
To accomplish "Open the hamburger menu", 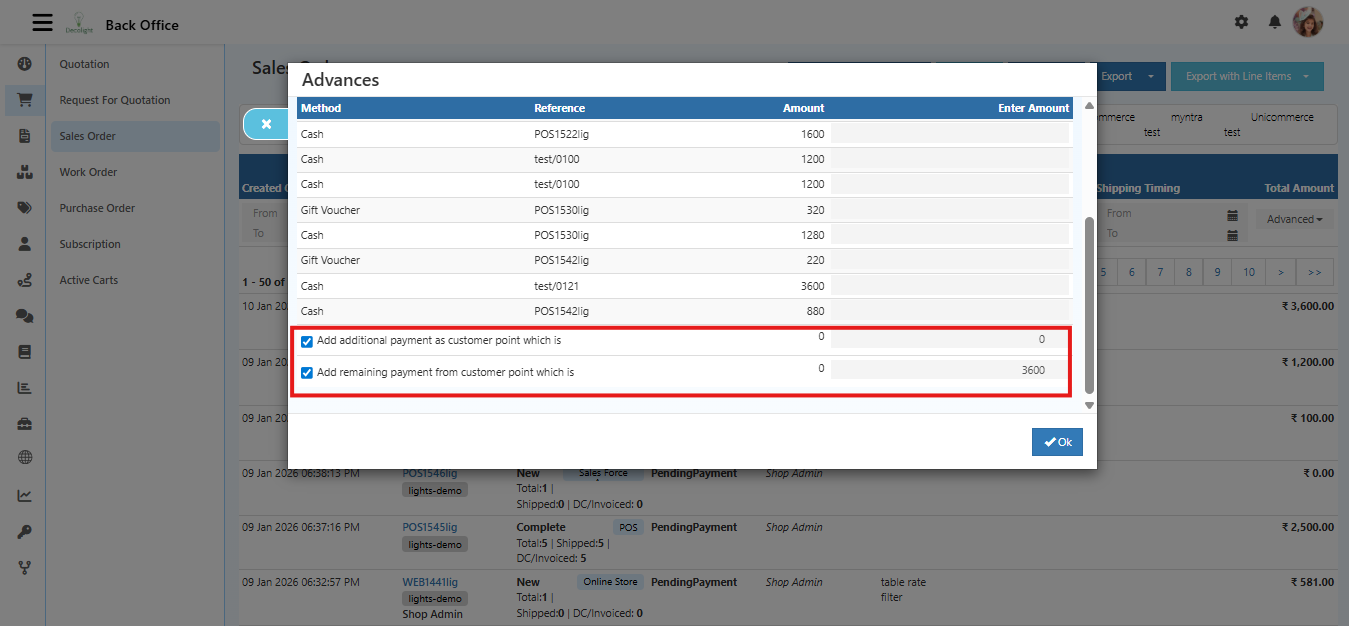I will point(42,22).
